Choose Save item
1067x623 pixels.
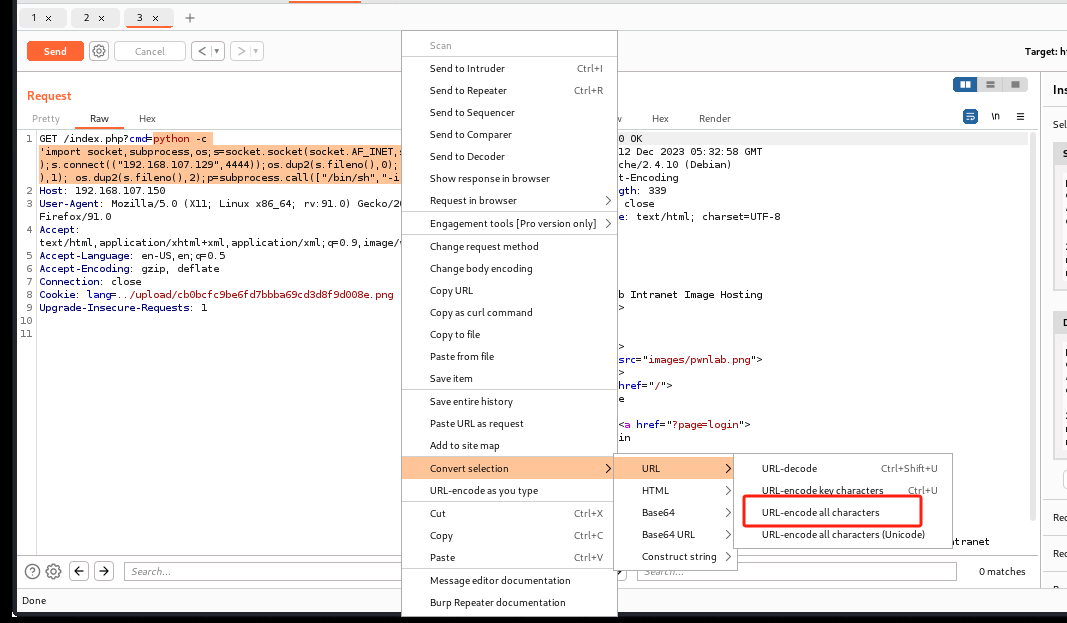(510, 379)
